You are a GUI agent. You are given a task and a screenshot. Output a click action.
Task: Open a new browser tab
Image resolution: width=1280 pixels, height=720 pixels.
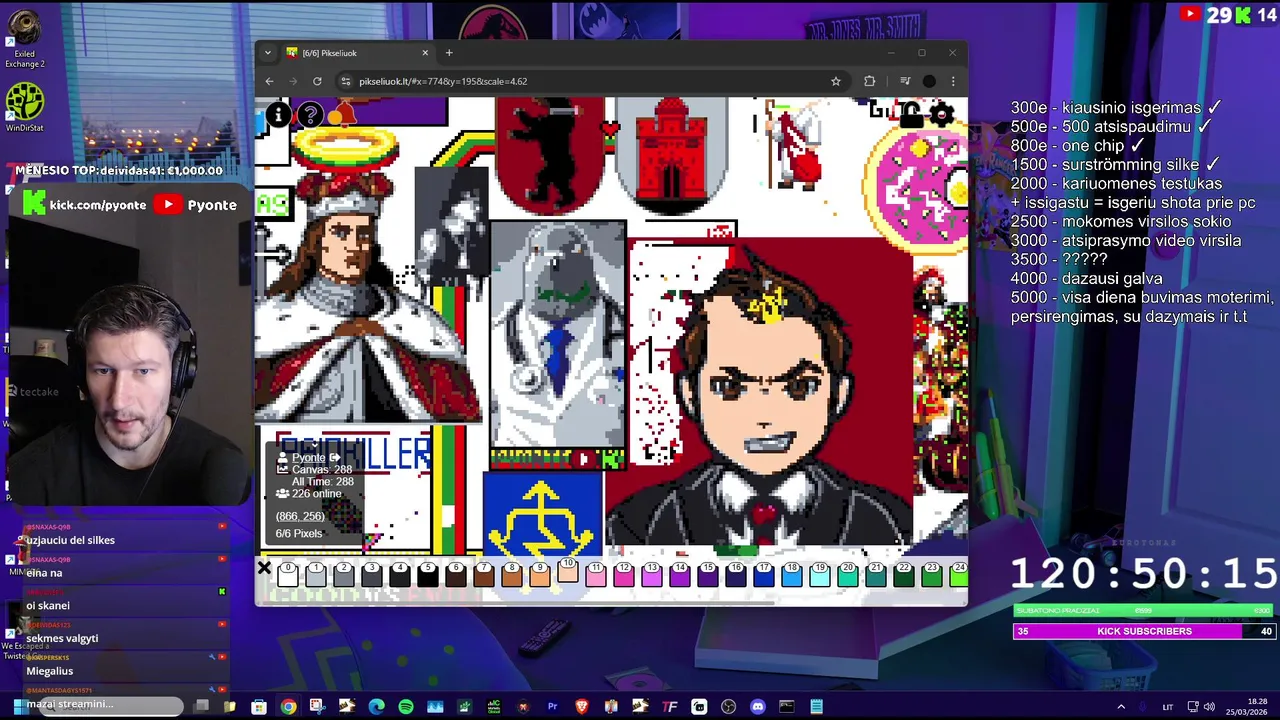[449, 53]
